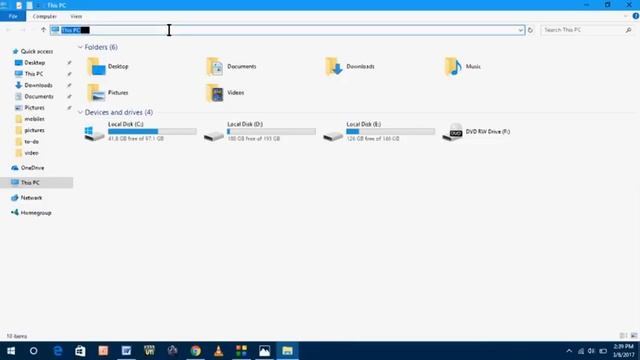Screen dimensions: 640x360
Task: Select Network in navigation pane
Action: [31, 198]
